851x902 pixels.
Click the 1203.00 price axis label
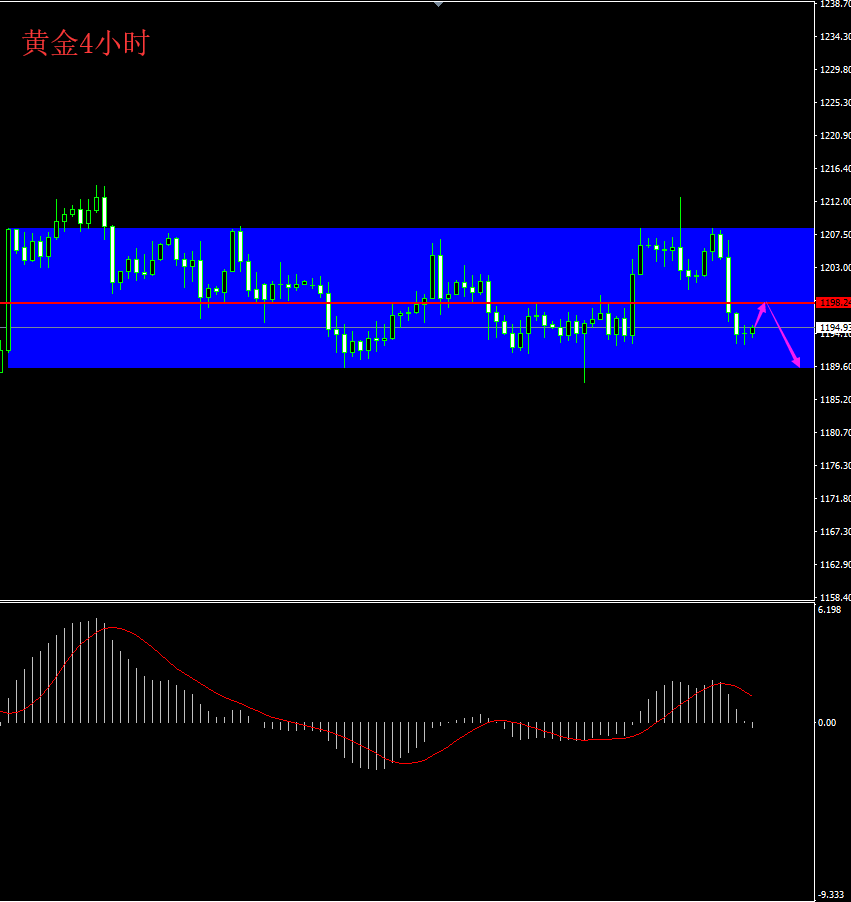coord(835,267)
